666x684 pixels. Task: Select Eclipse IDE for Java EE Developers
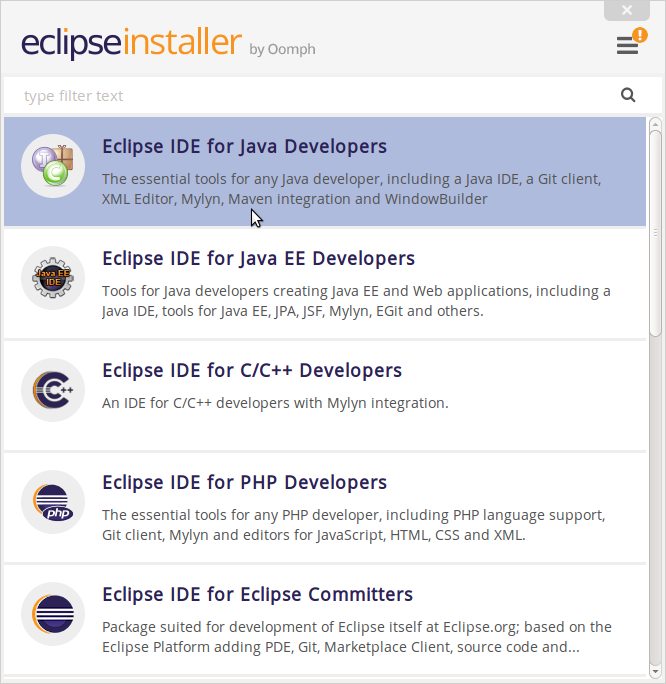[x=325, y=284]
